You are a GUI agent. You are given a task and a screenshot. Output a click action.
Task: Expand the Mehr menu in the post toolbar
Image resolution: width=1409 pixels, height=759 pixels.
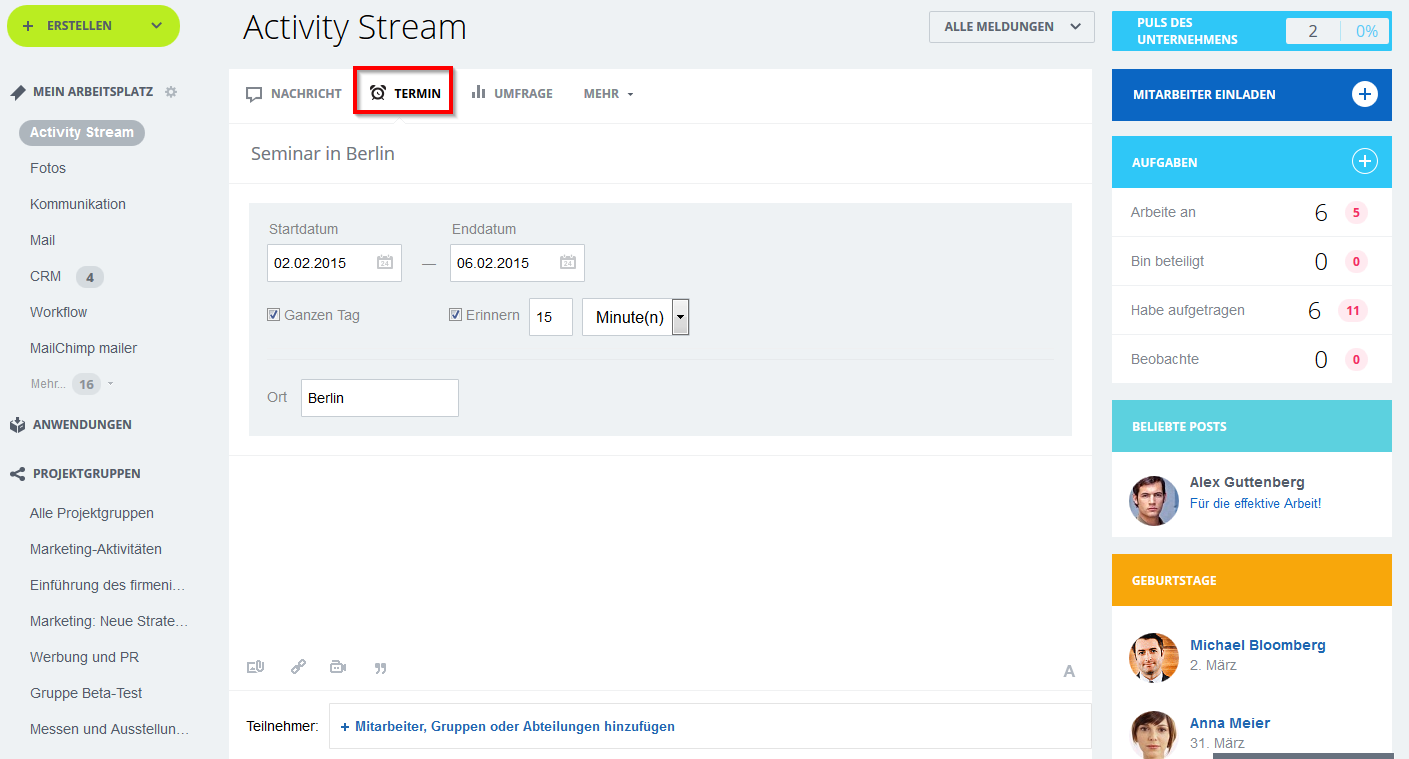[607, 92]
